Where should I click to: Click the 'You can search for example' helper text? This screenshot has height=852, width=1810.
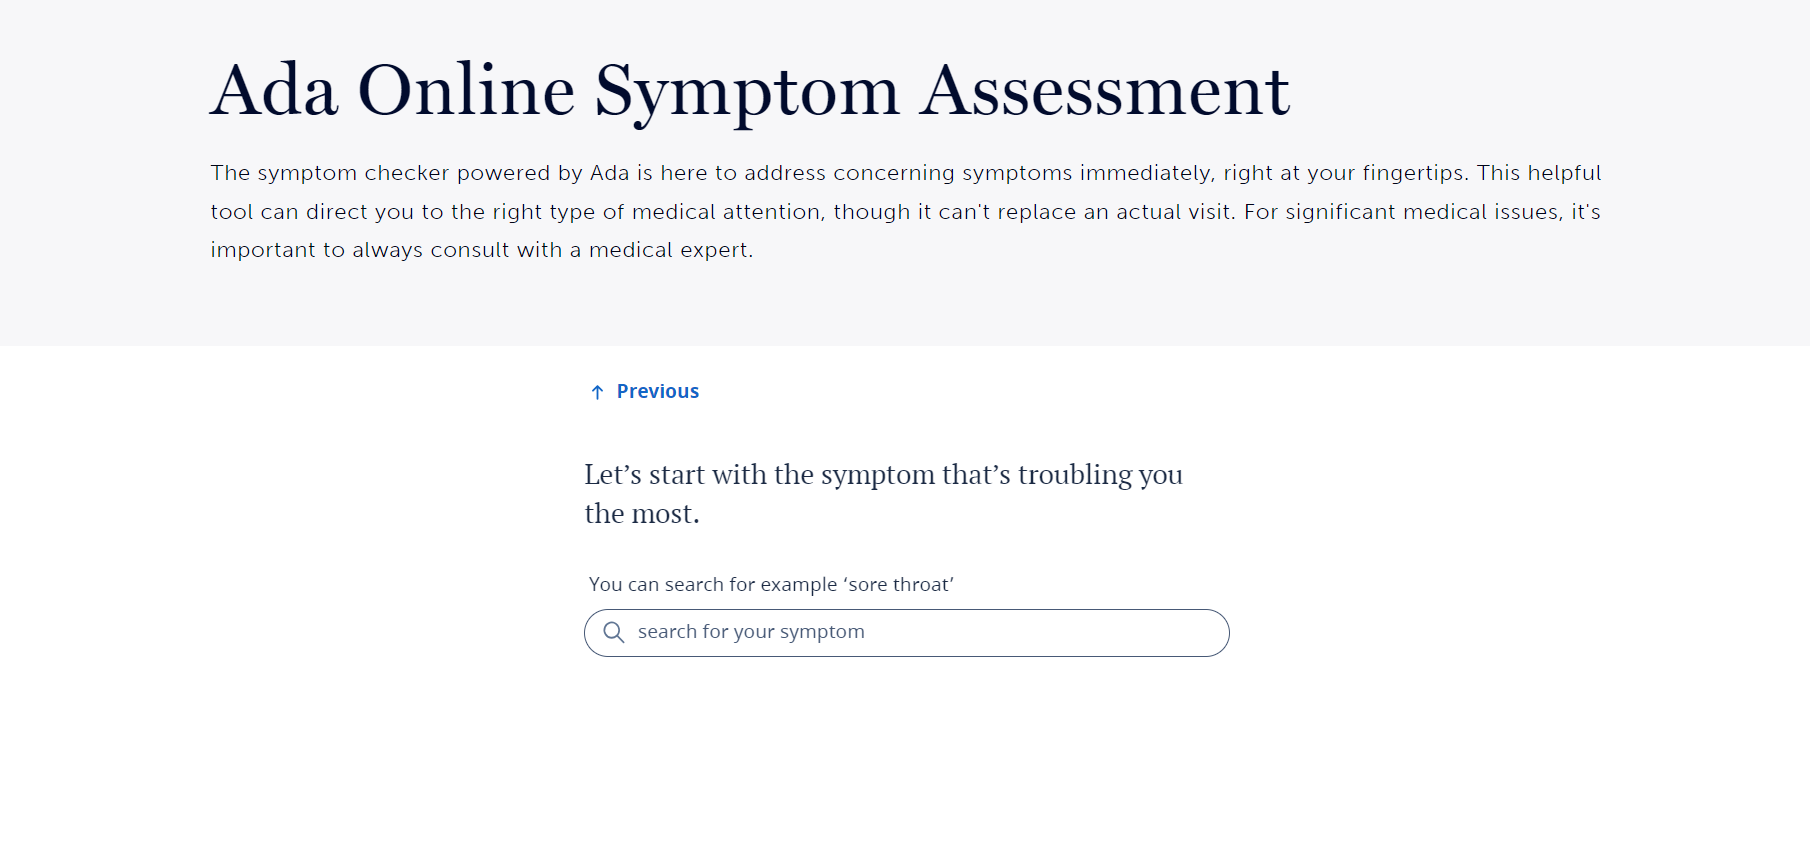point(770,584)
